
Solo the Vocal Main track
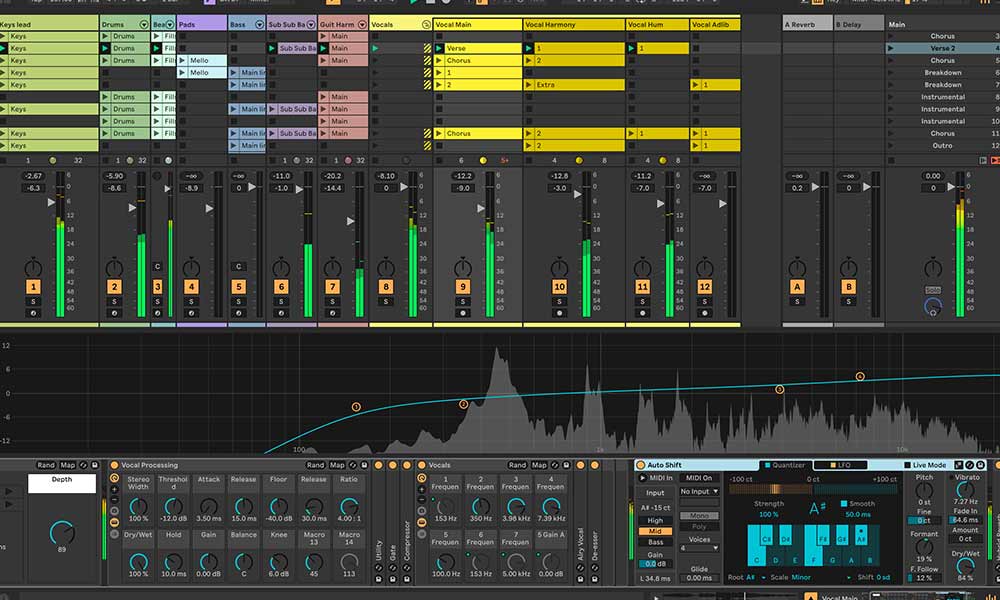click(463, 301)
